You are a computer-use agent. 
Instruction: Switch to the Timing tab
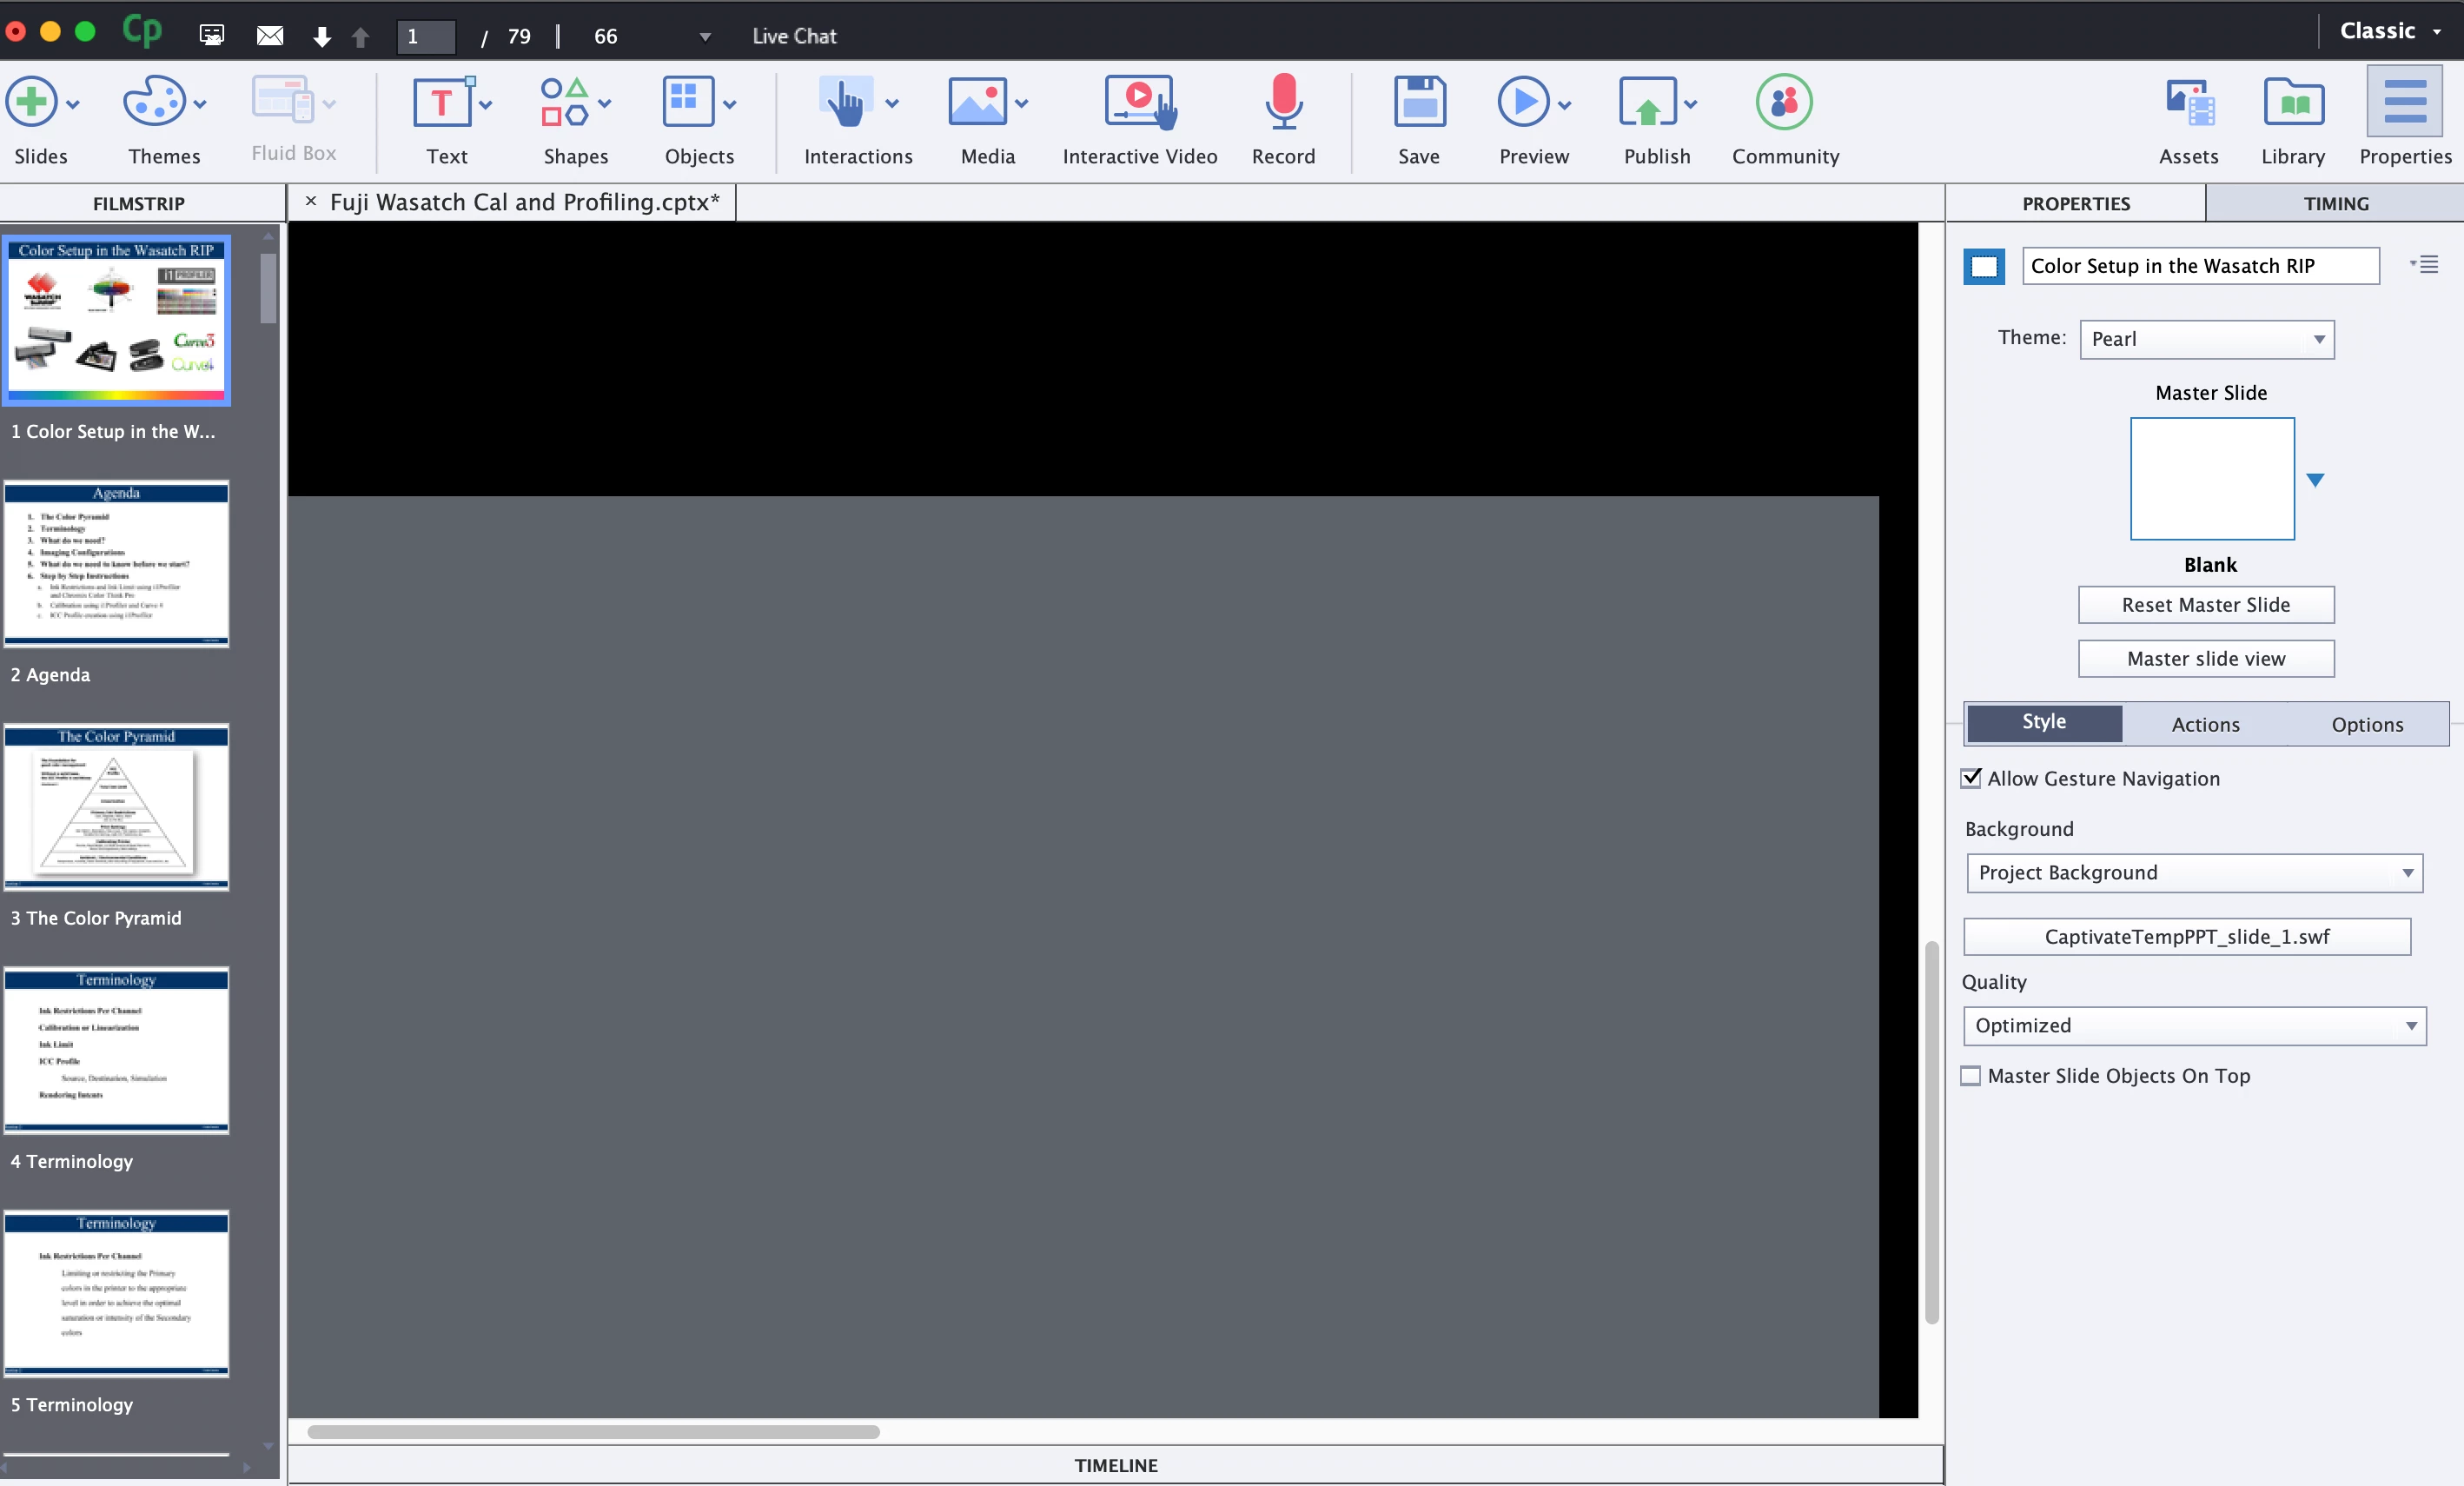click(x=2335, y=203)
